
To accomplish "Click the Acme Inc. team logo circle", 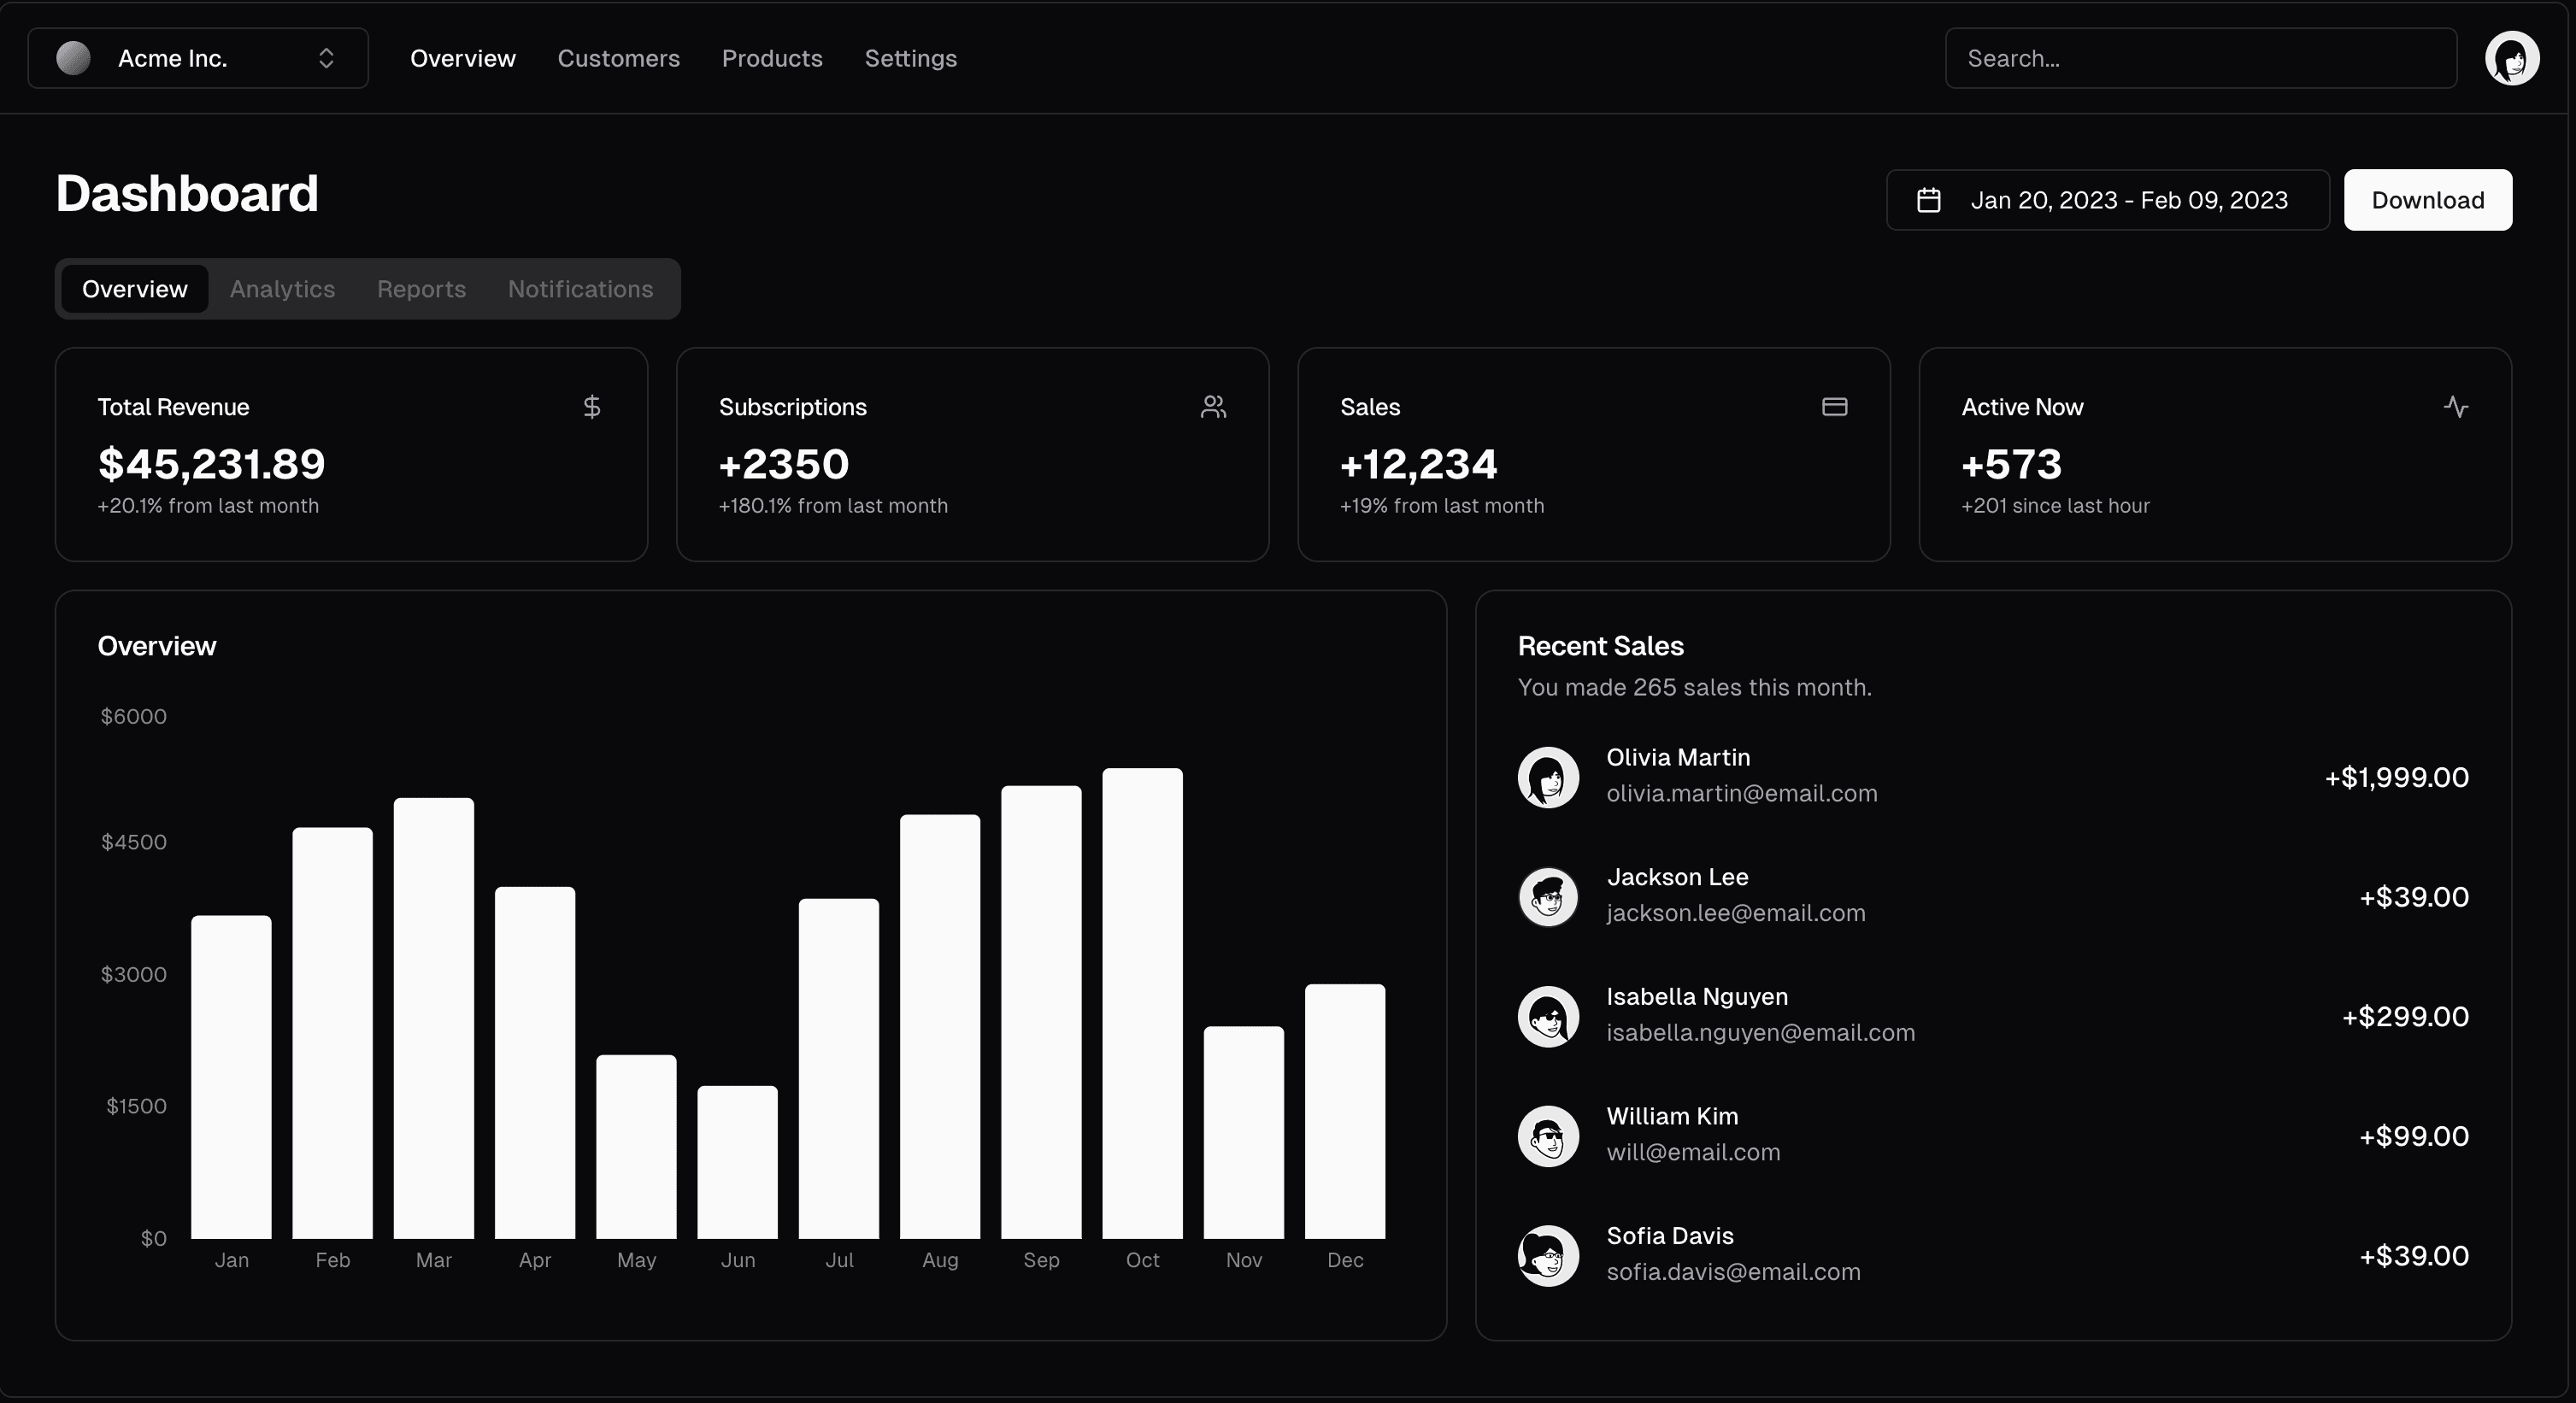I will [x=73, y=58].
